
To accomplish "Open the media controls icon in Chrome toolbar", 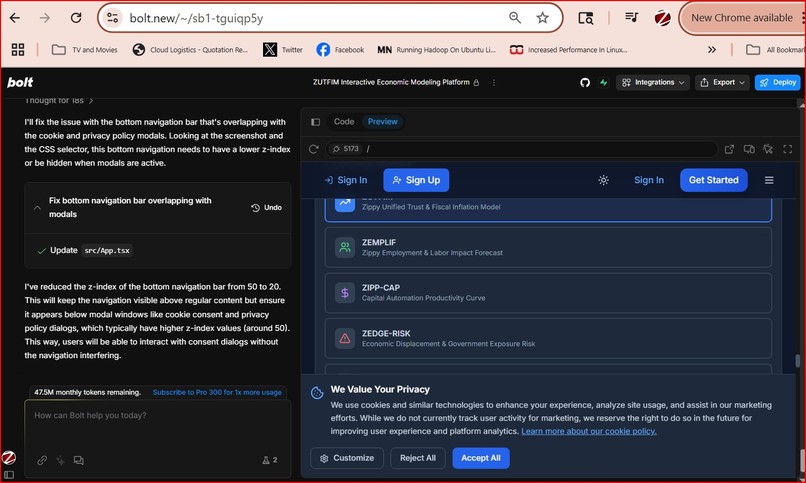I will pos(631,17).
